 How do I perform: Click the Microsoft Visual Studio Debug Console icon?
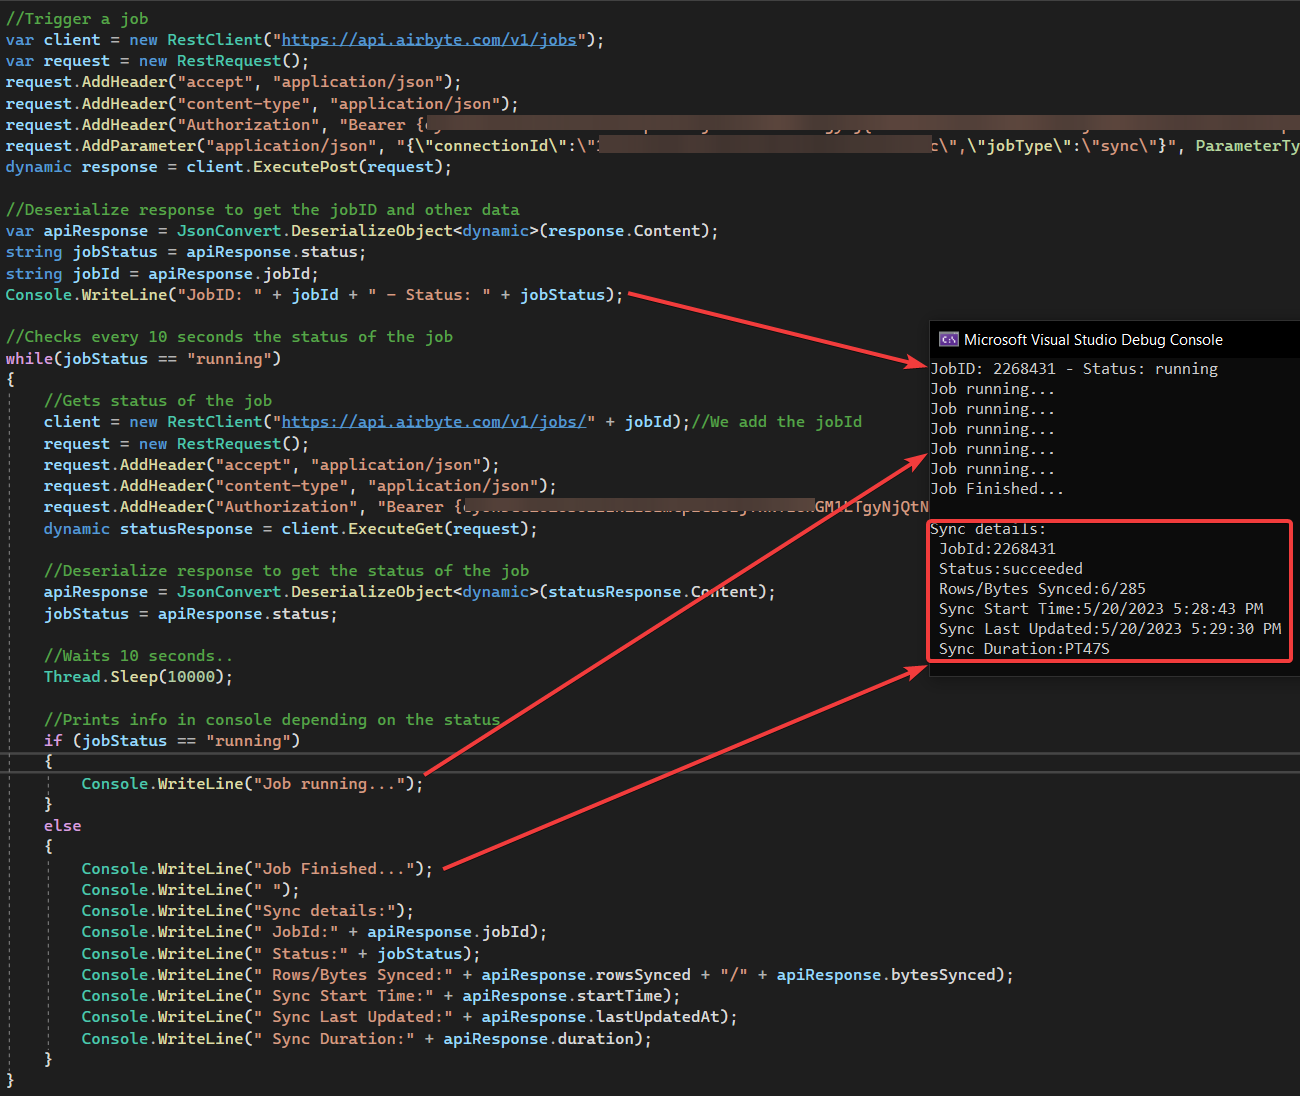point(949,339)
